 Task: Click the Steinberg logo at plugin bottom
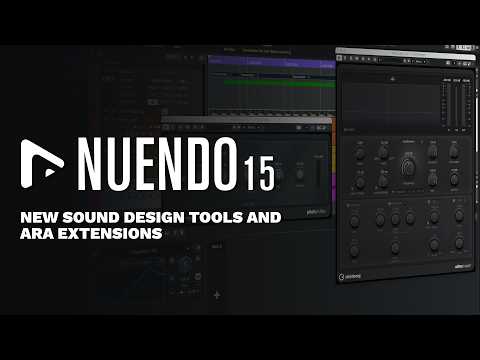tap(350, 276)
